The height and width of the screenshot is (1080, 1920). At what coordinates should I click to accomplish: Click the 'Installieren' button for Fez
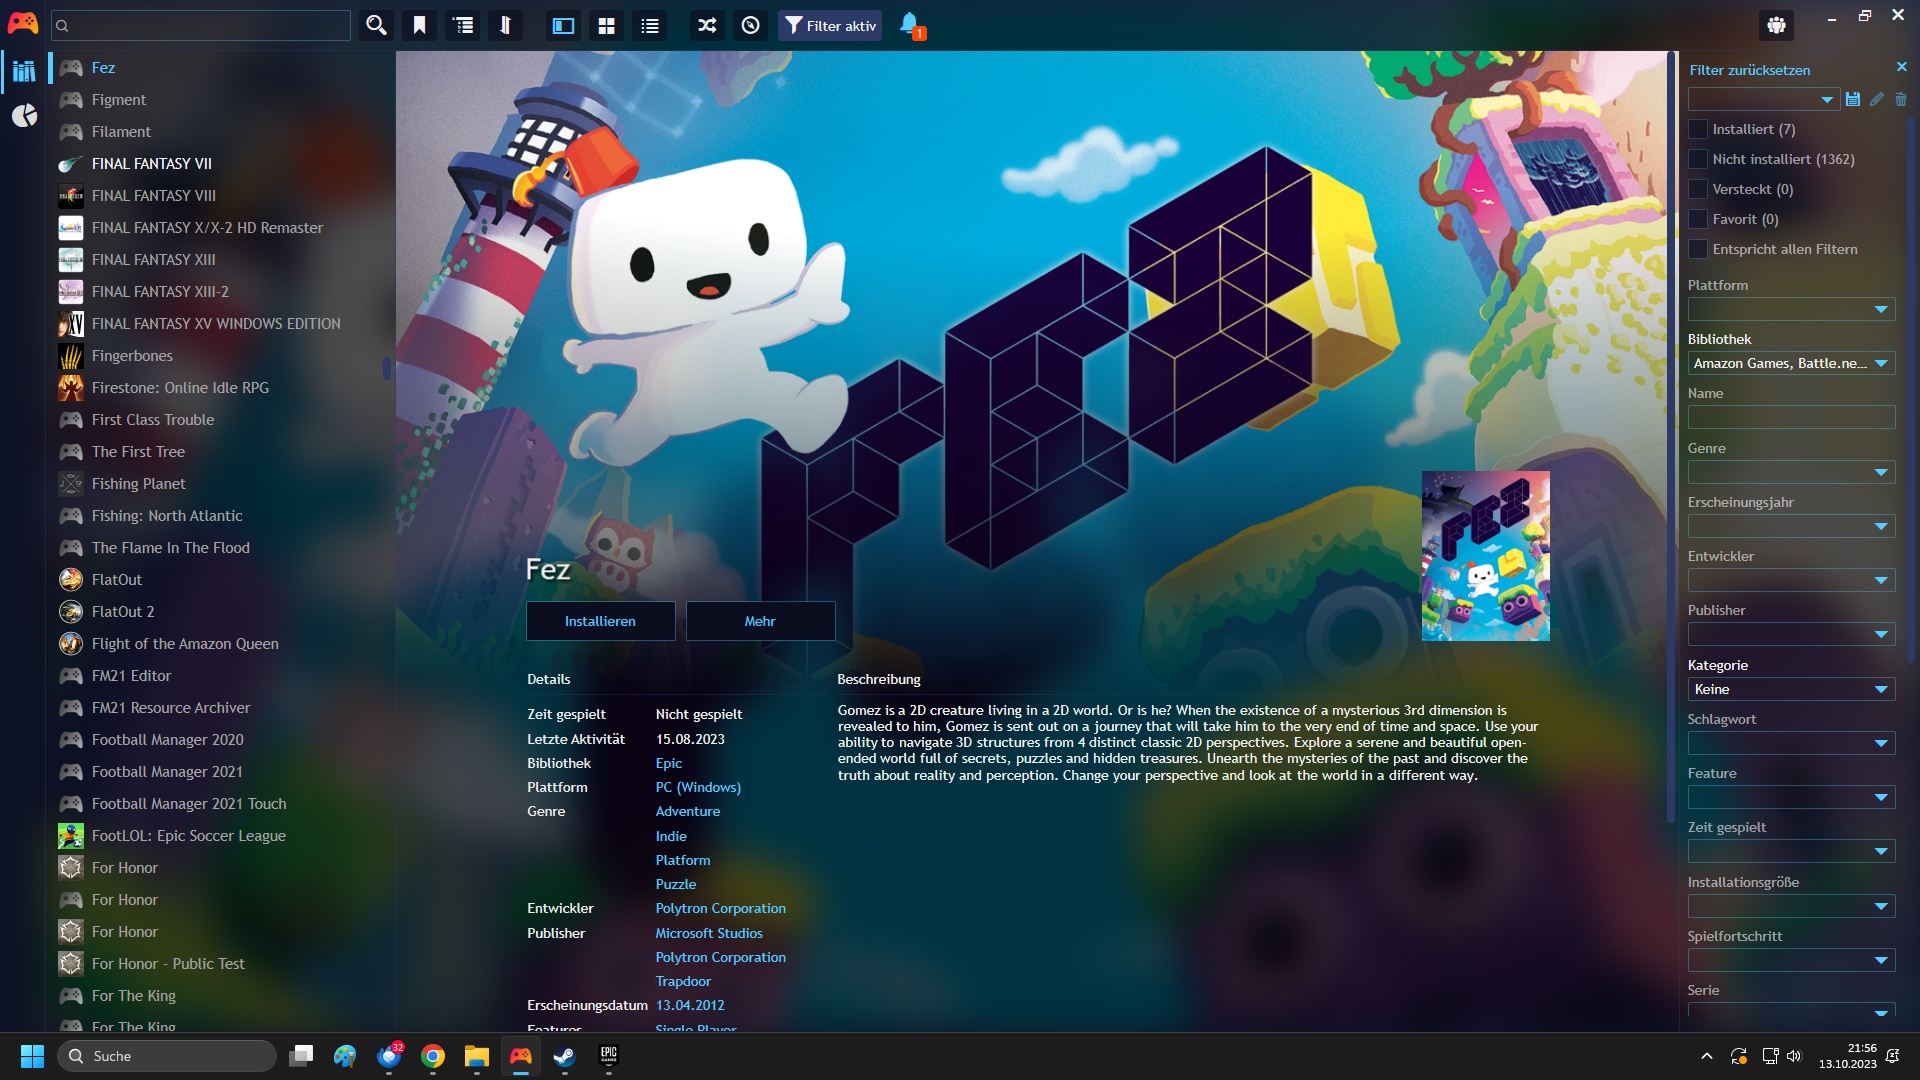point(600,620)
